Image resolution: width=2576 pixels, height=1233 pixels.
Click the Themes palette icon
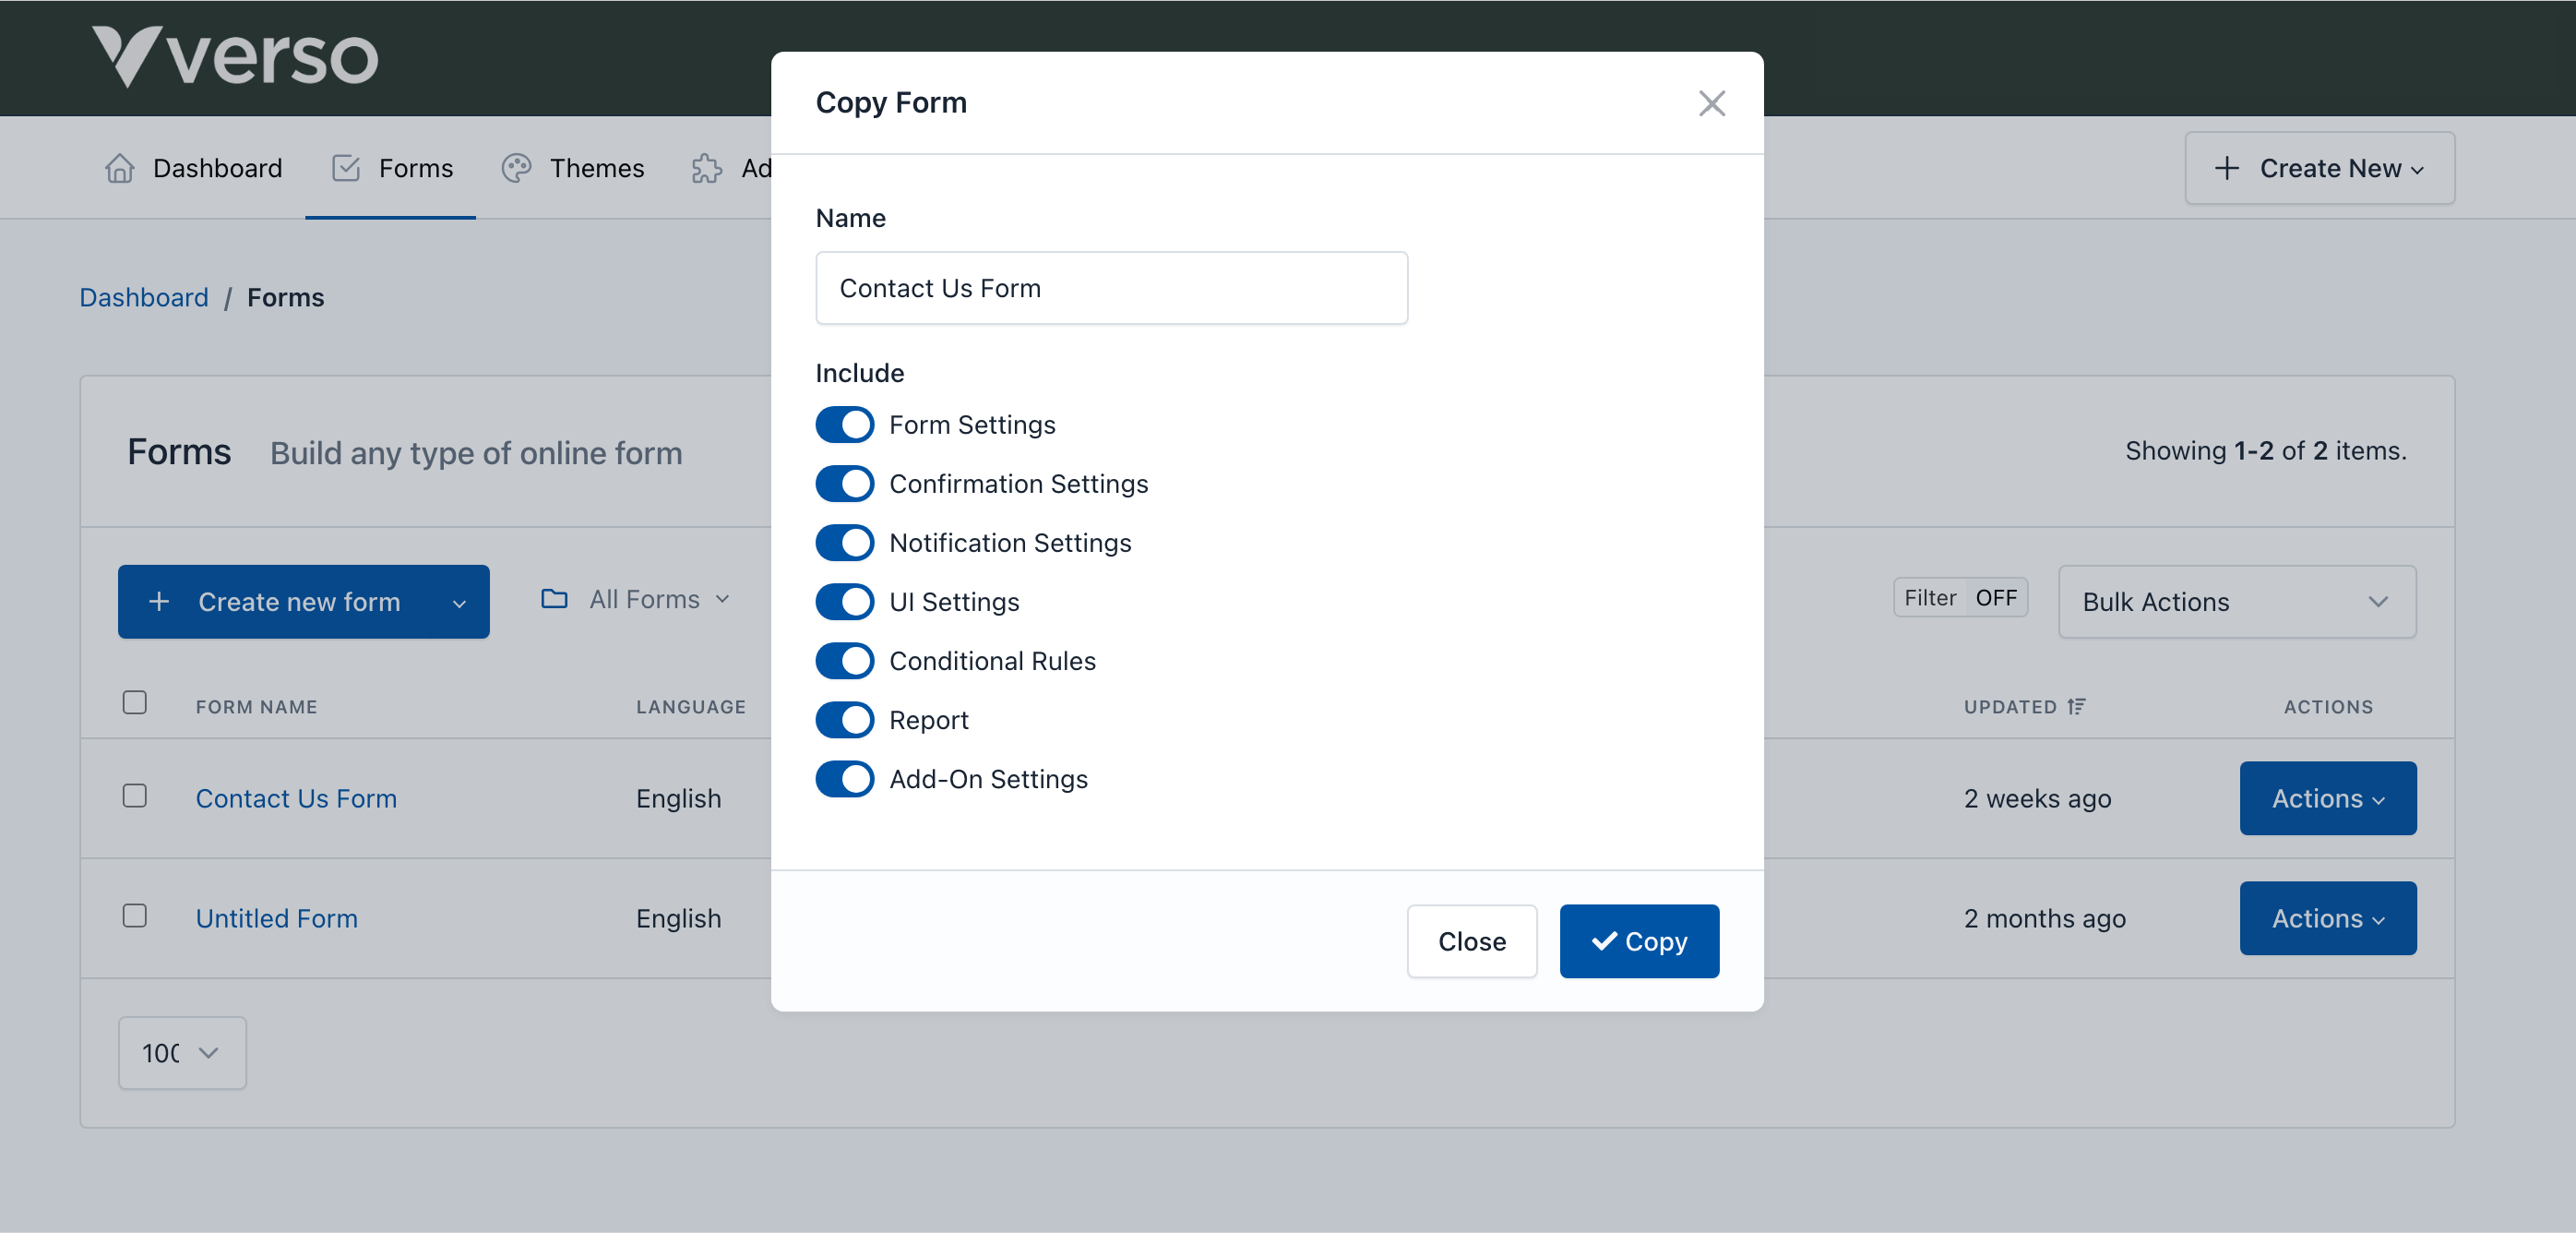(x=516, y=166)
